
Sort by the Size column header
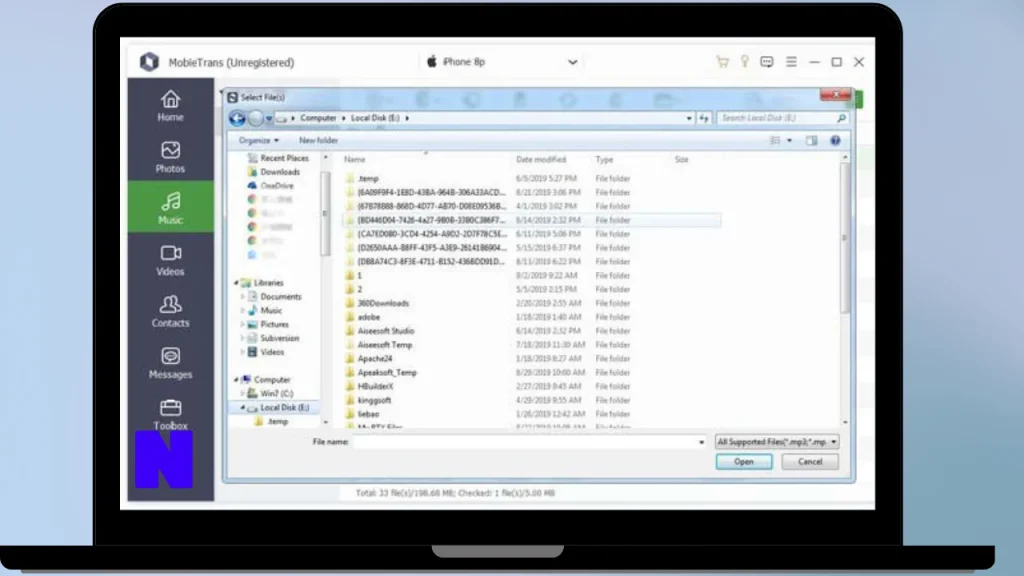pyautogui.click(x=681, y=159)
